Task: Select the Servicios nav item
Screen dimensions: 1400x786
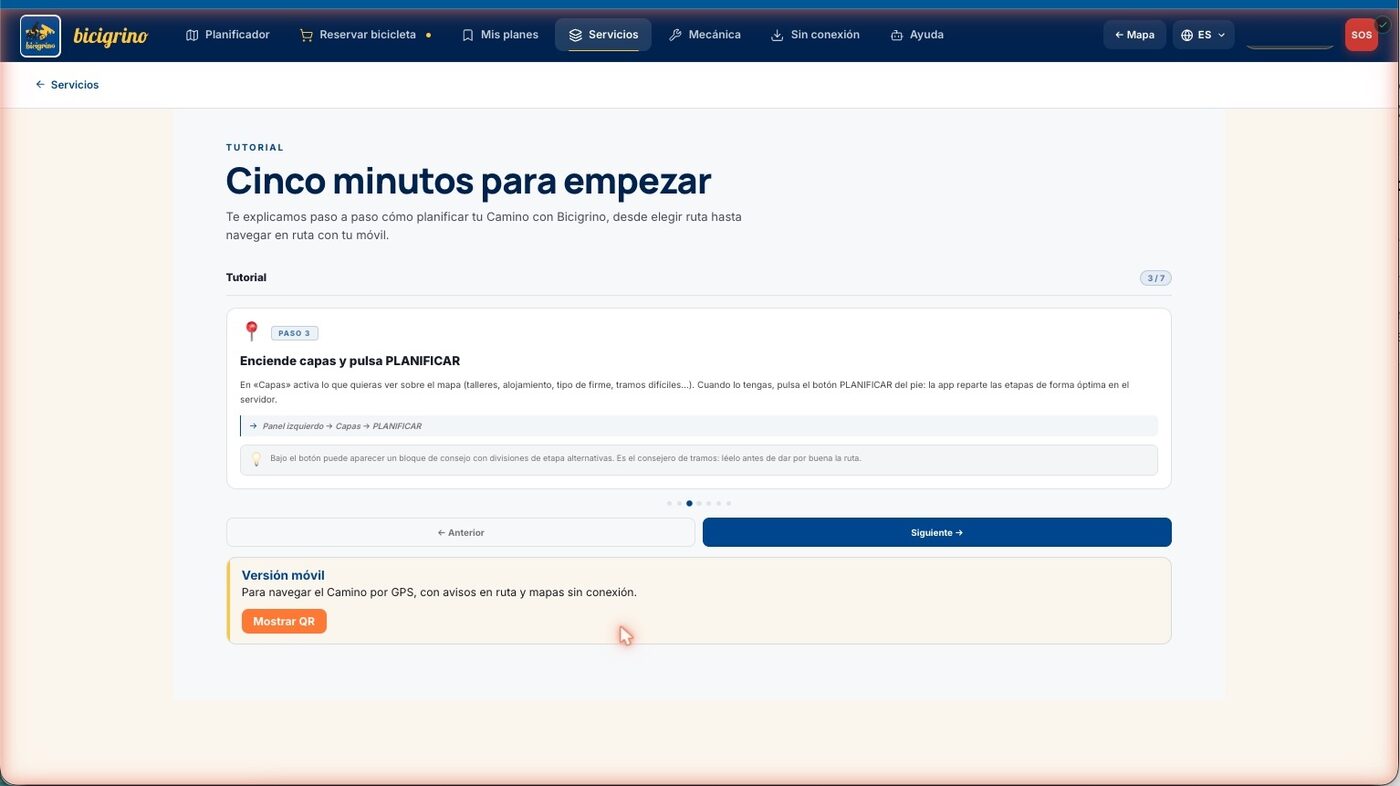Action: click(x=603, y=35)
